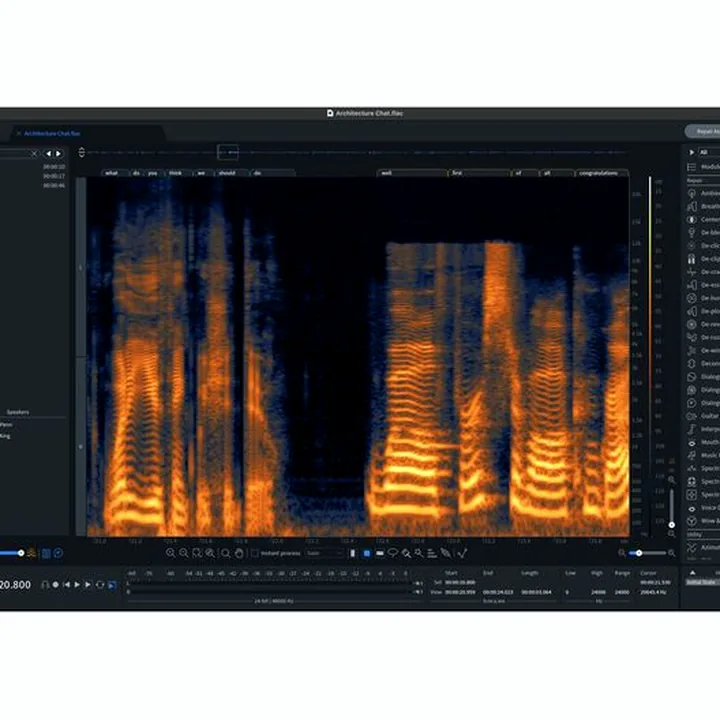Click the overview waveform view box
This screenshot has height=720, width=720.
(228, 152)
